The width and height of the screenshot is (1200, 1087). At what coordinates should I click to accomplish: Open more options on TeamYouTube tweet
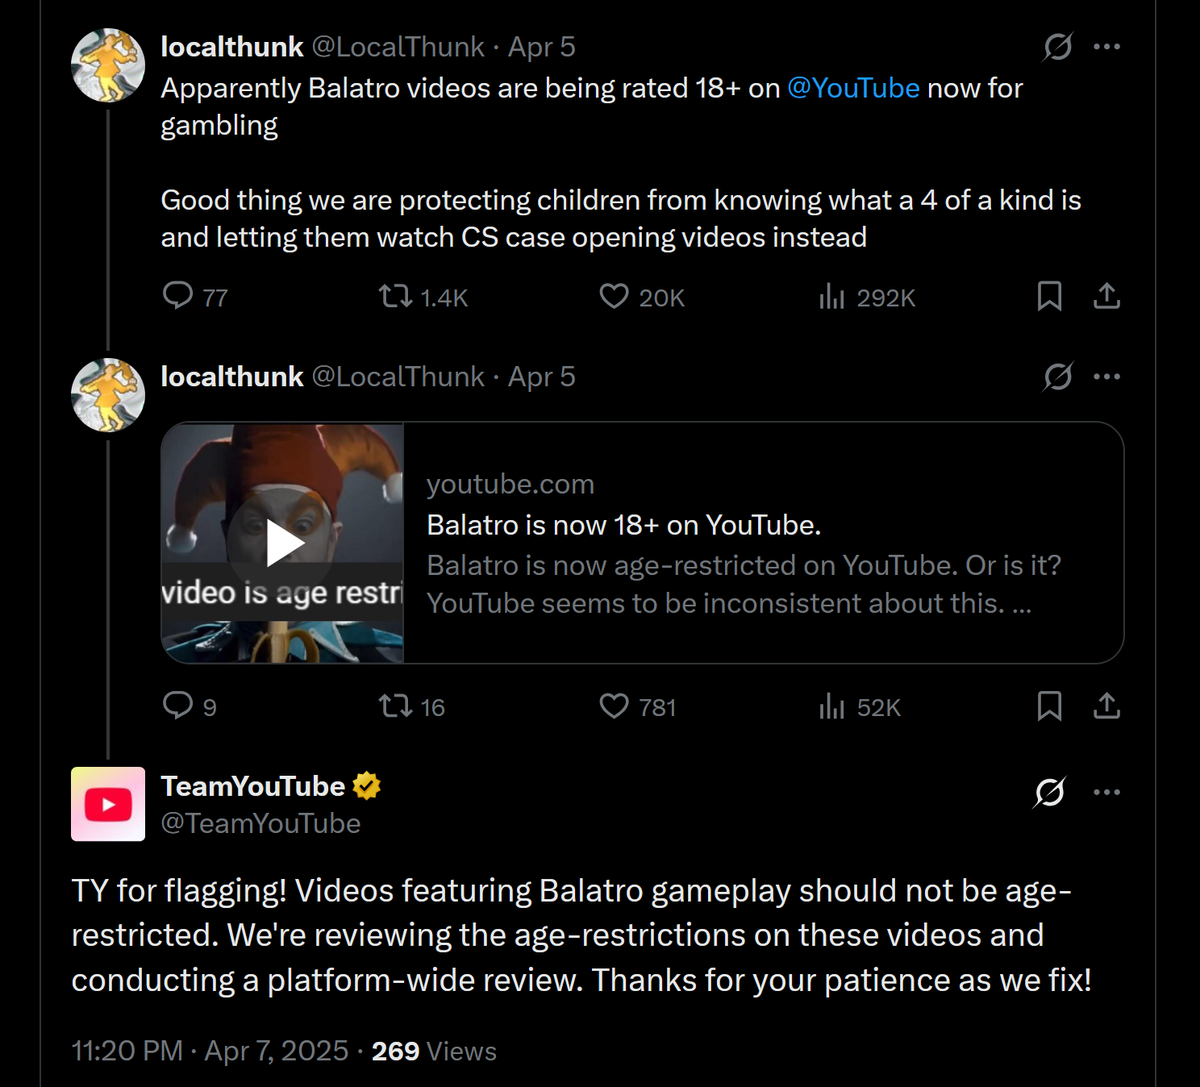pos(1107,792)
